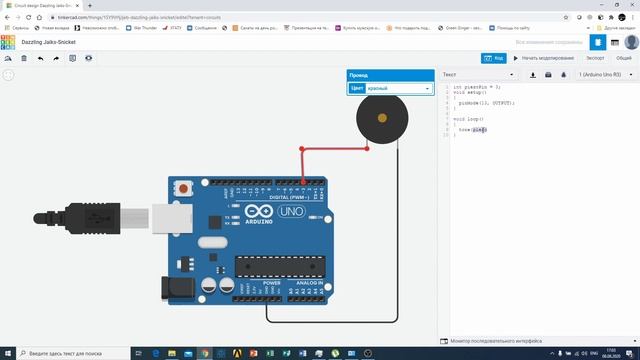Image resolution: width=640 pixels, height=360 pixels.
Task: Click the Windows taskbar search box
Action: point(73,353)
